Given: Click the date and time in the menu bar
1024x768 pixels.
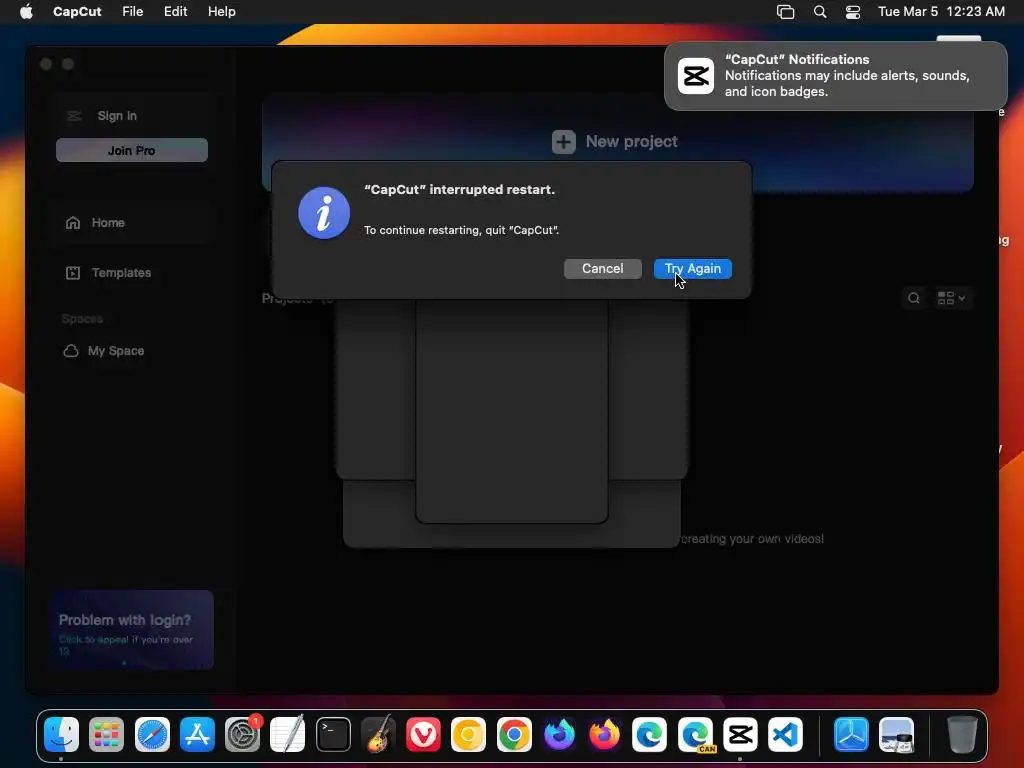Looking at the screenshot, I should pyautogui.click(x=941, y=12).
